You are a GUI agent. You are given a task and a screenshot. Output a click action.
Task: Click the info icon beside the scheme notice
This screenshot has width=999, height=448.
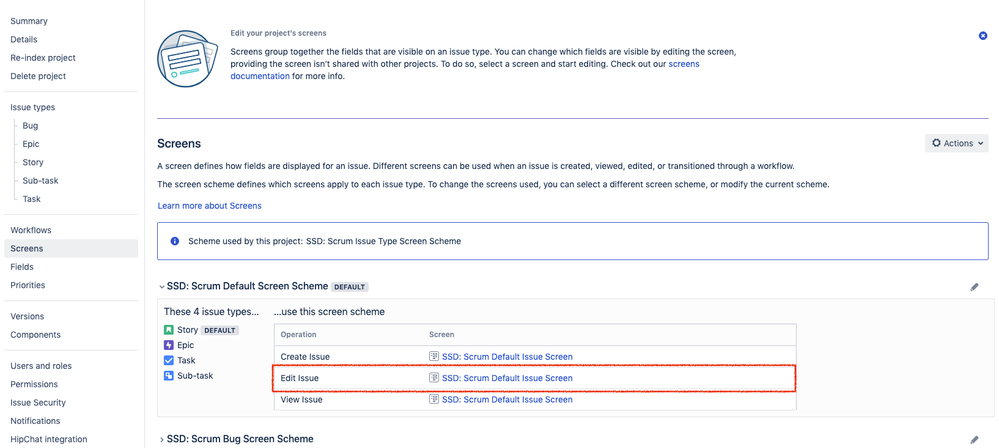point(175,242)
